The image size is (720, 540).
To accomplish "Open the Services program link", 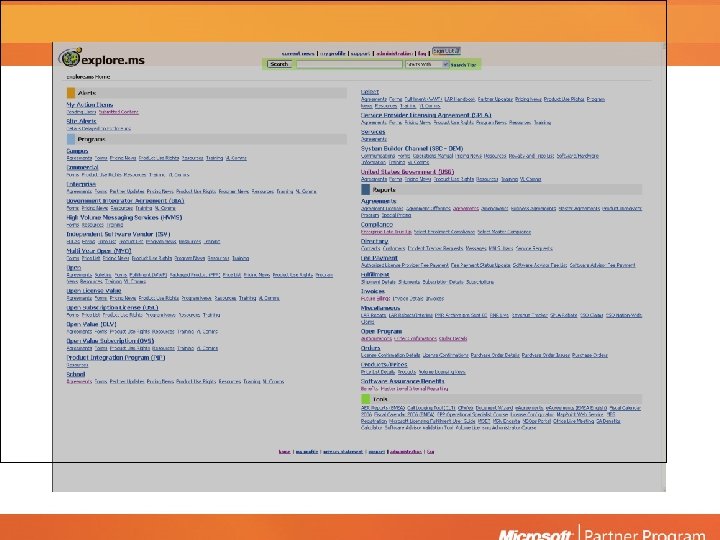I will point(373,132).
